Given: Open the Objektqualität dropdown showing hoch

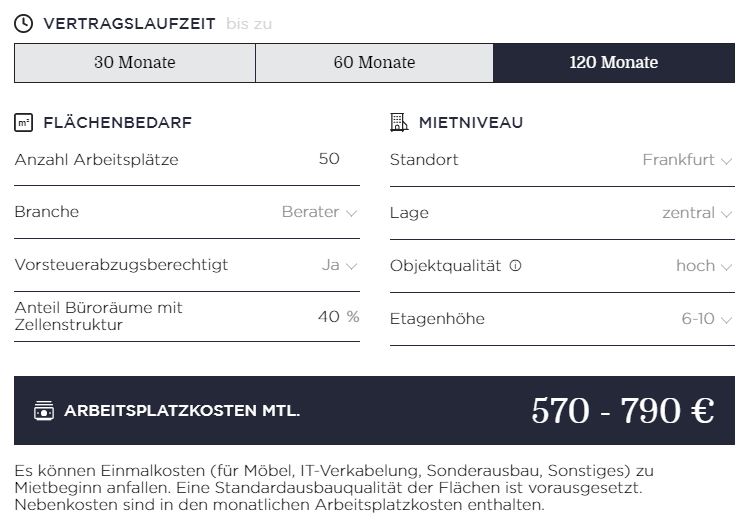Looking at the screenshot, I should (703, 266).
